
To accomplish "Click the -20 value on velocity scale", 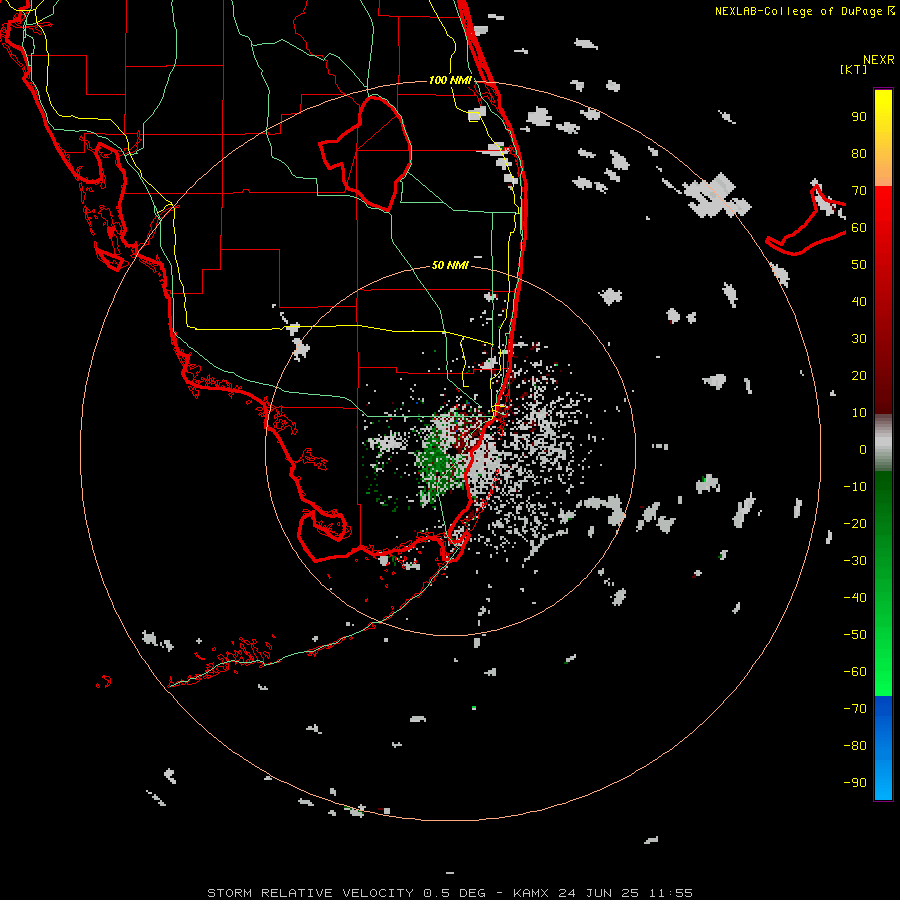I will click(x=855, y=523).
